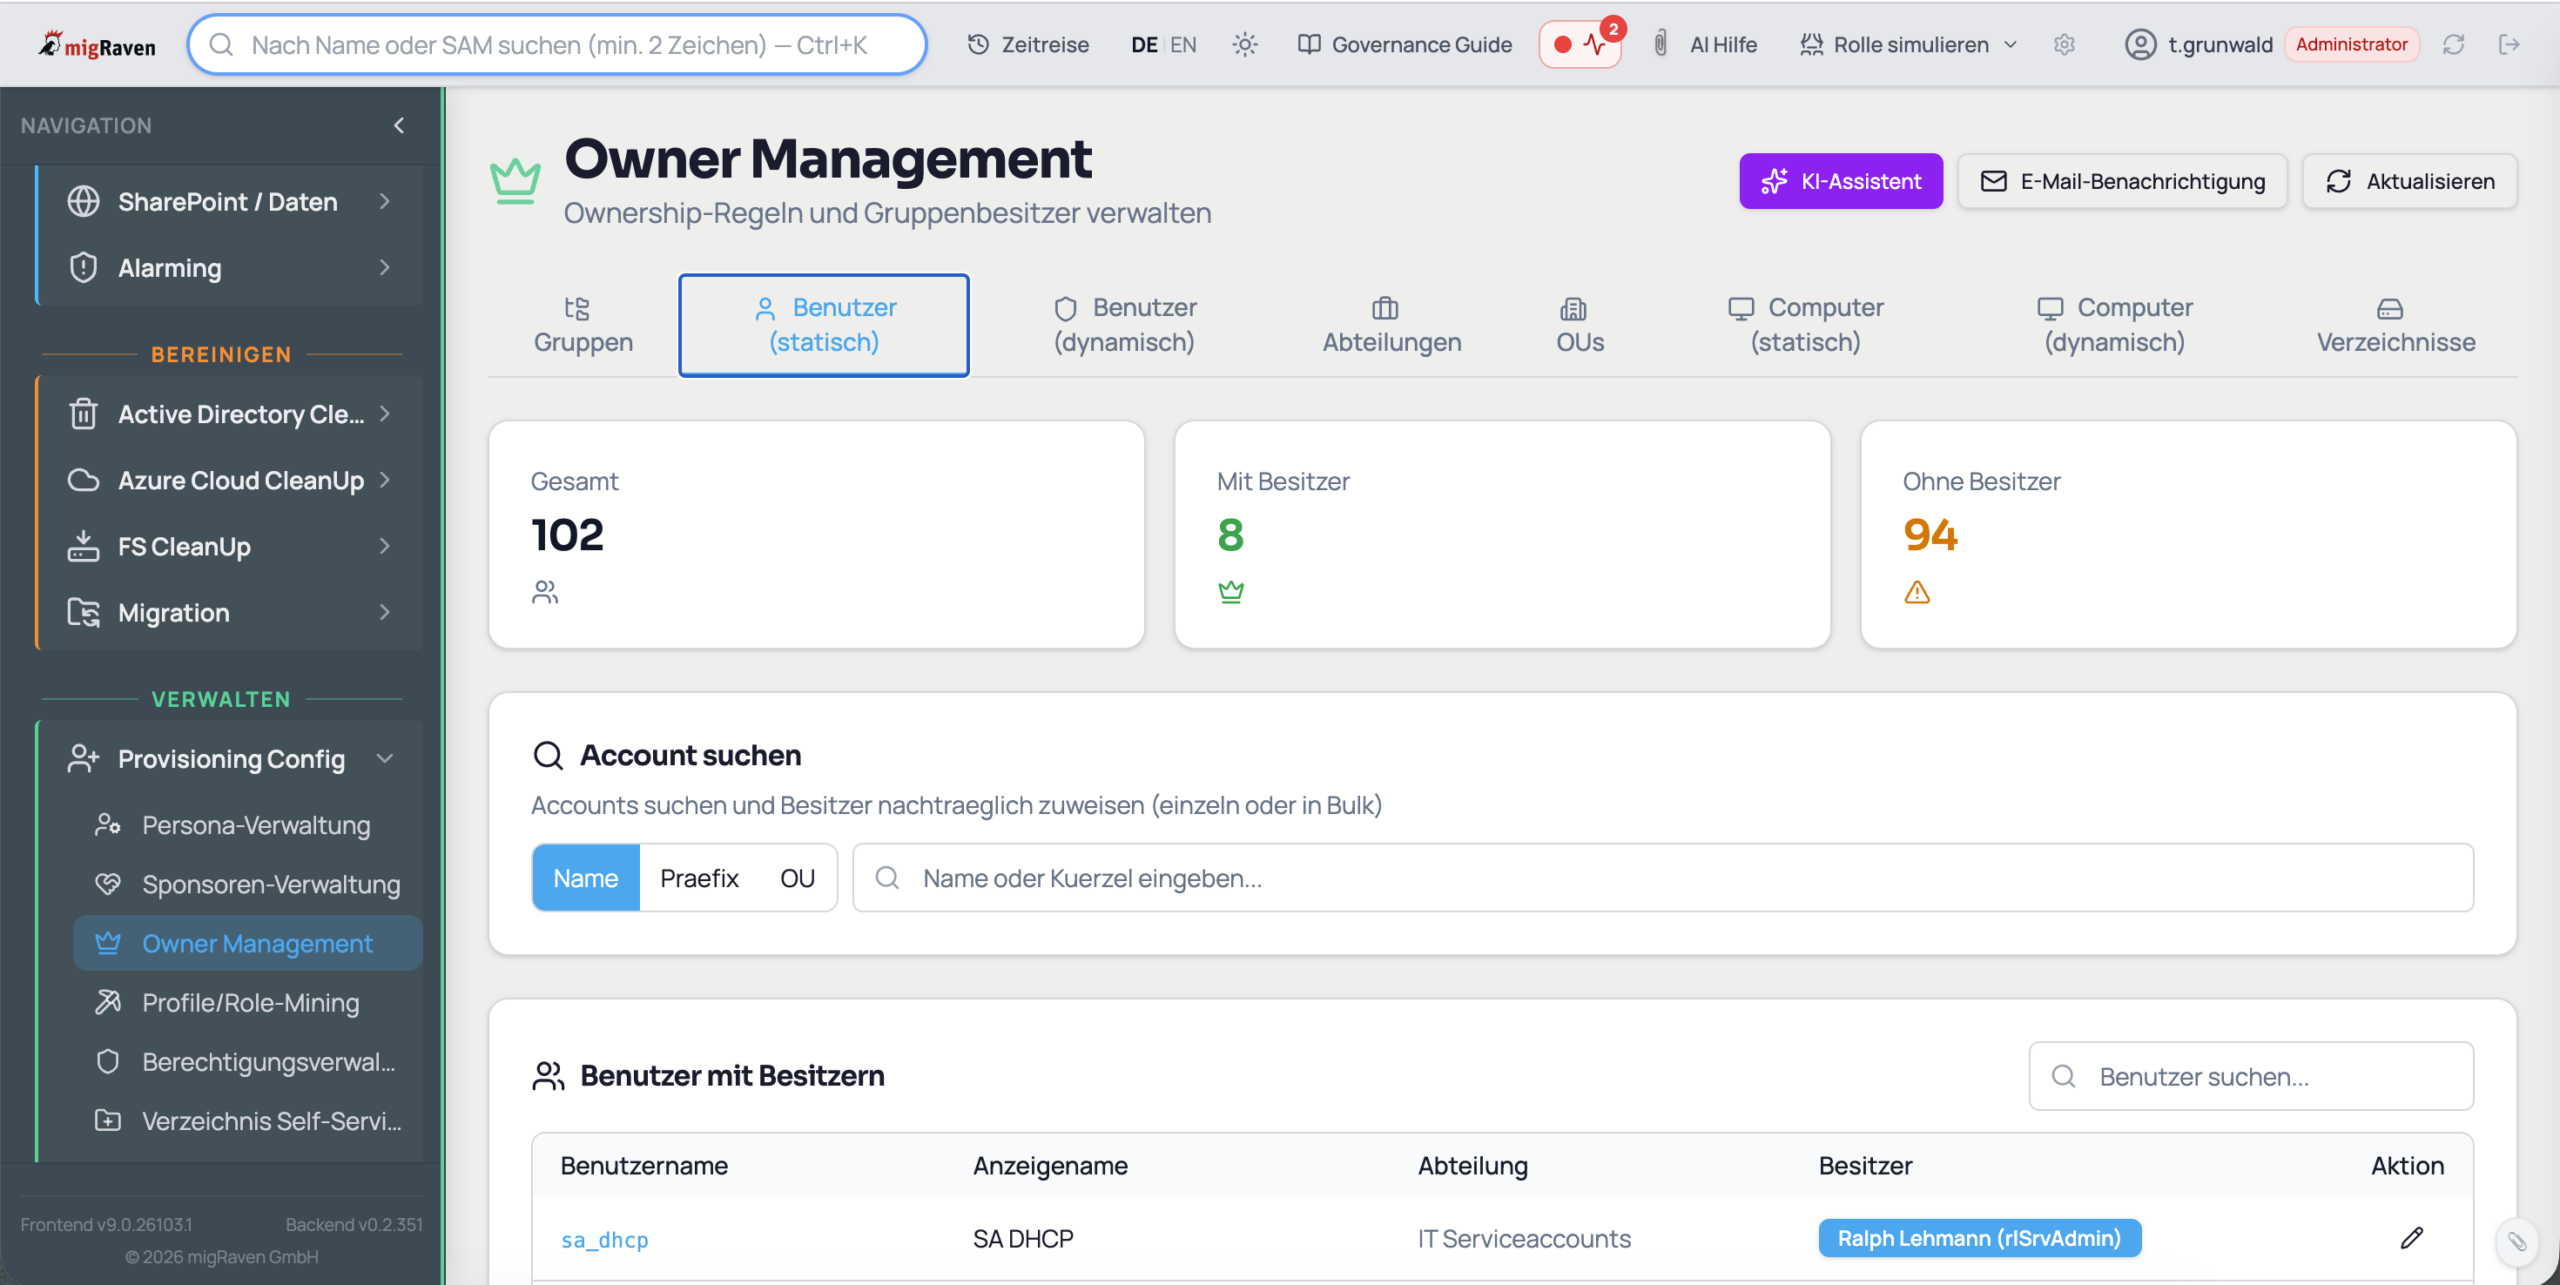This screenshot has height=1285, width=2560.
Task: Open the sa_dhcp user link
Action: 604,1239
